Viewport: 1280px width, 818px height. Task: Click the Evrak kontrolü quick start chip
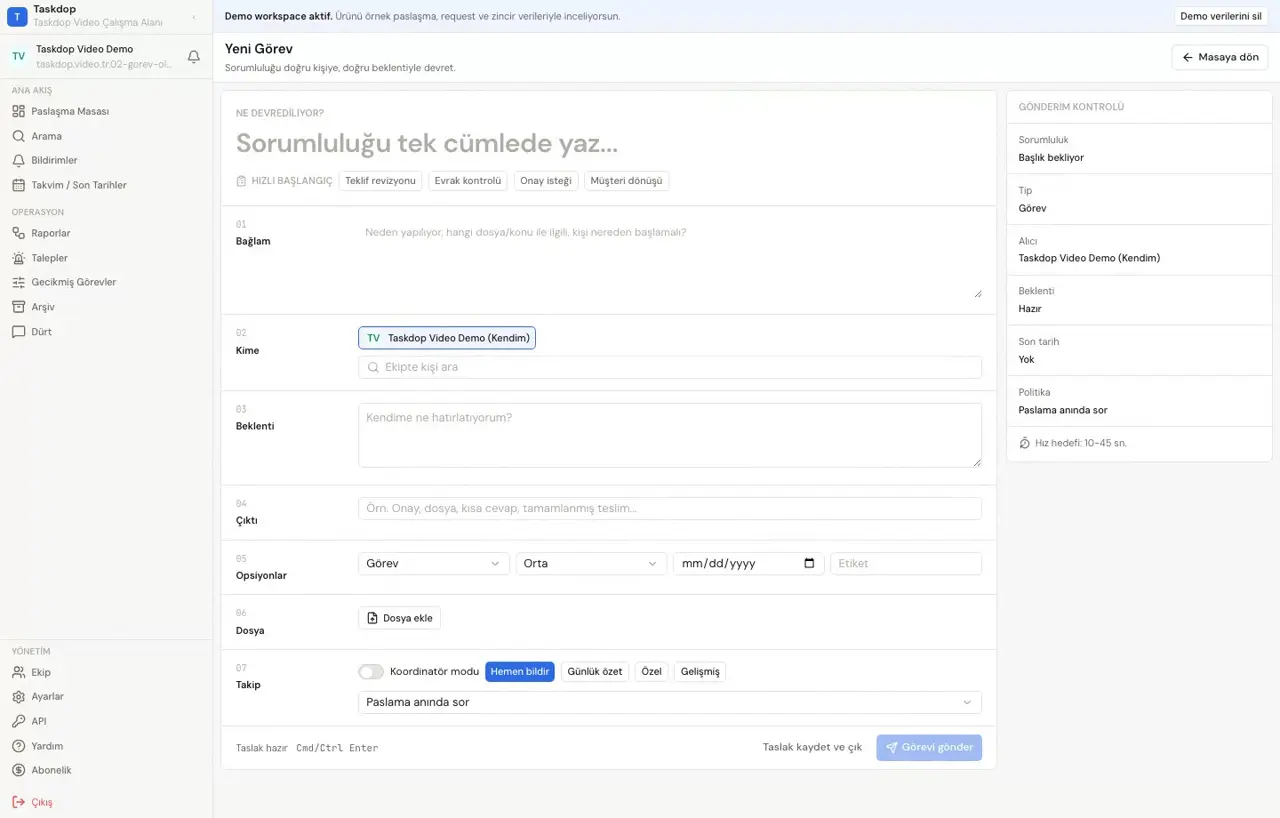tap(468, 181)
